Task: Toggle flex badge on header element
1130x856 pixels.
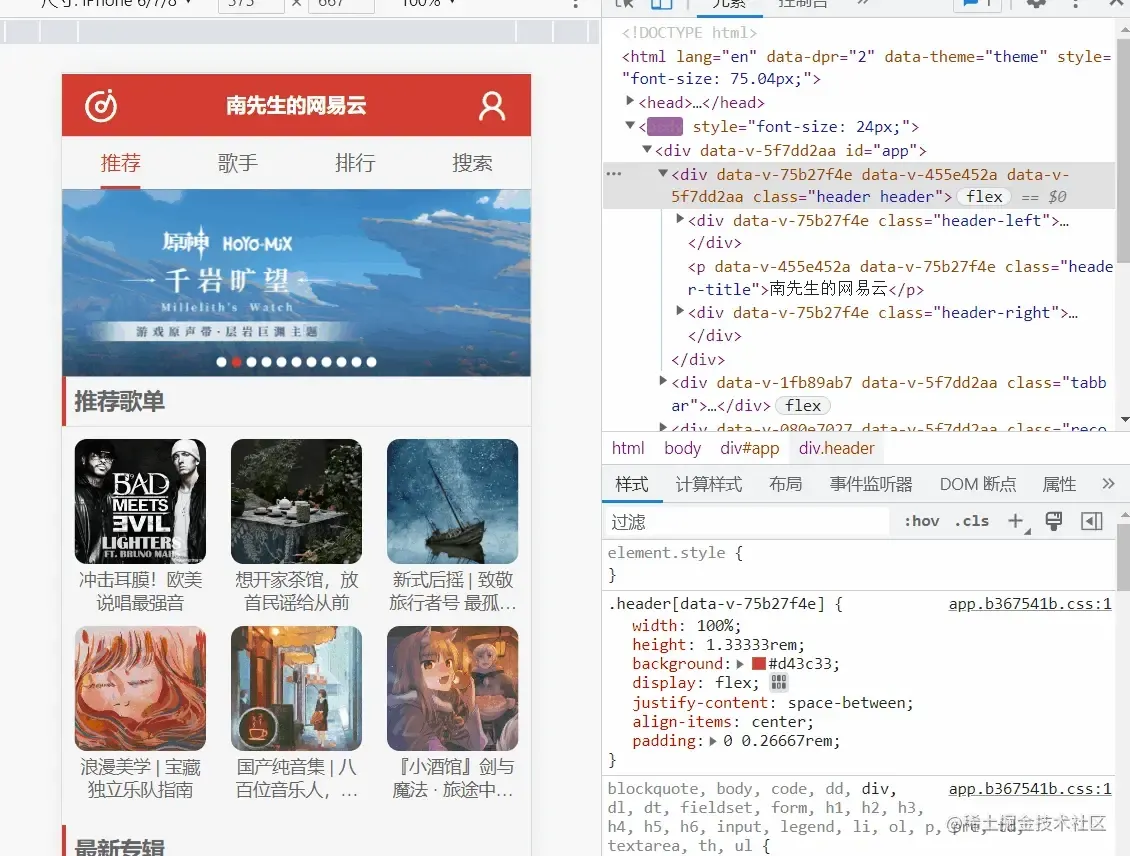Action: [x=984, y=197]
